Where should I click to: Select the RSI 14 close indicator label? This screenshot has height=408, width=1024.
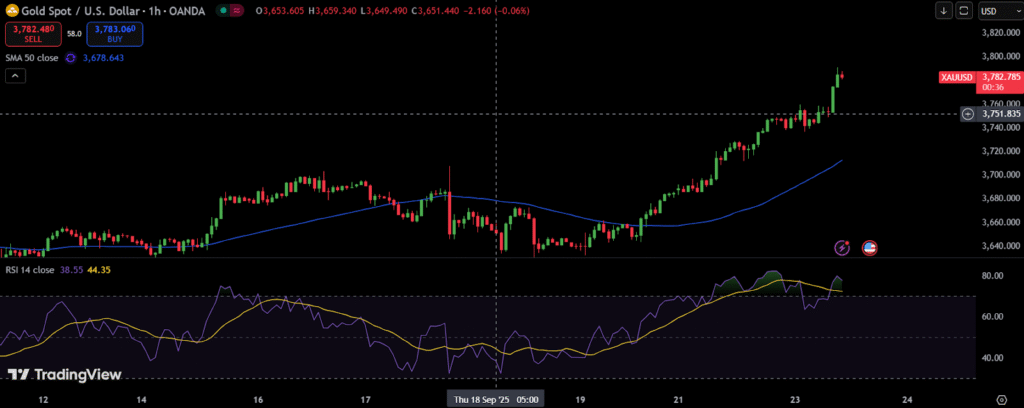coord(28,270)
